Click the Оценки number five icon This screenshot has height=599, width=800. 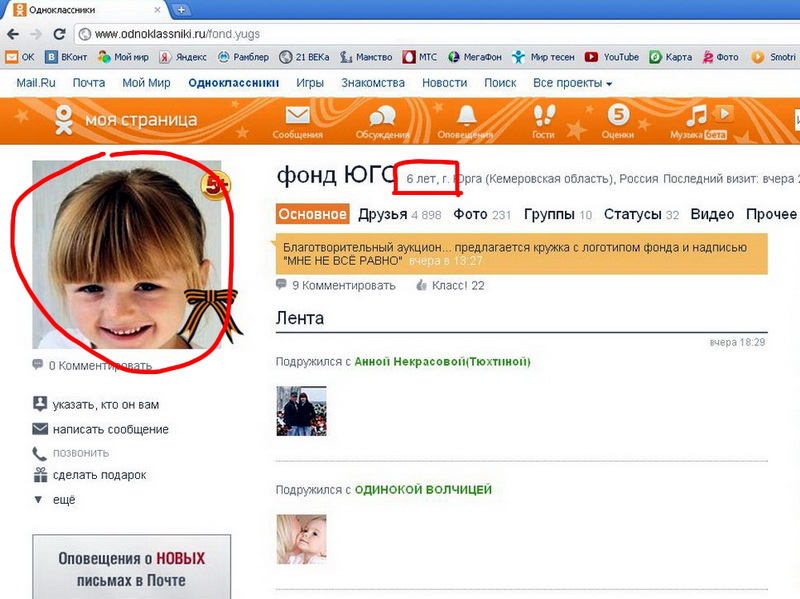coord(619,116)
